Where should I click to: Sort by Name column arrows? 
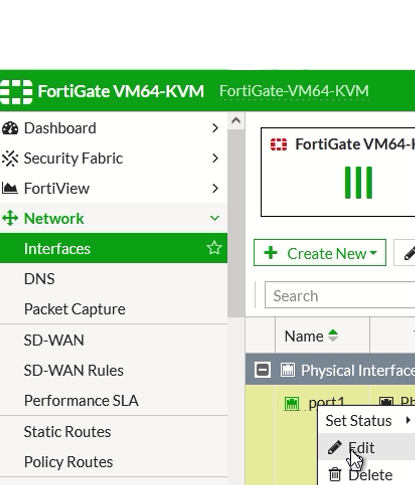(333, 336)
